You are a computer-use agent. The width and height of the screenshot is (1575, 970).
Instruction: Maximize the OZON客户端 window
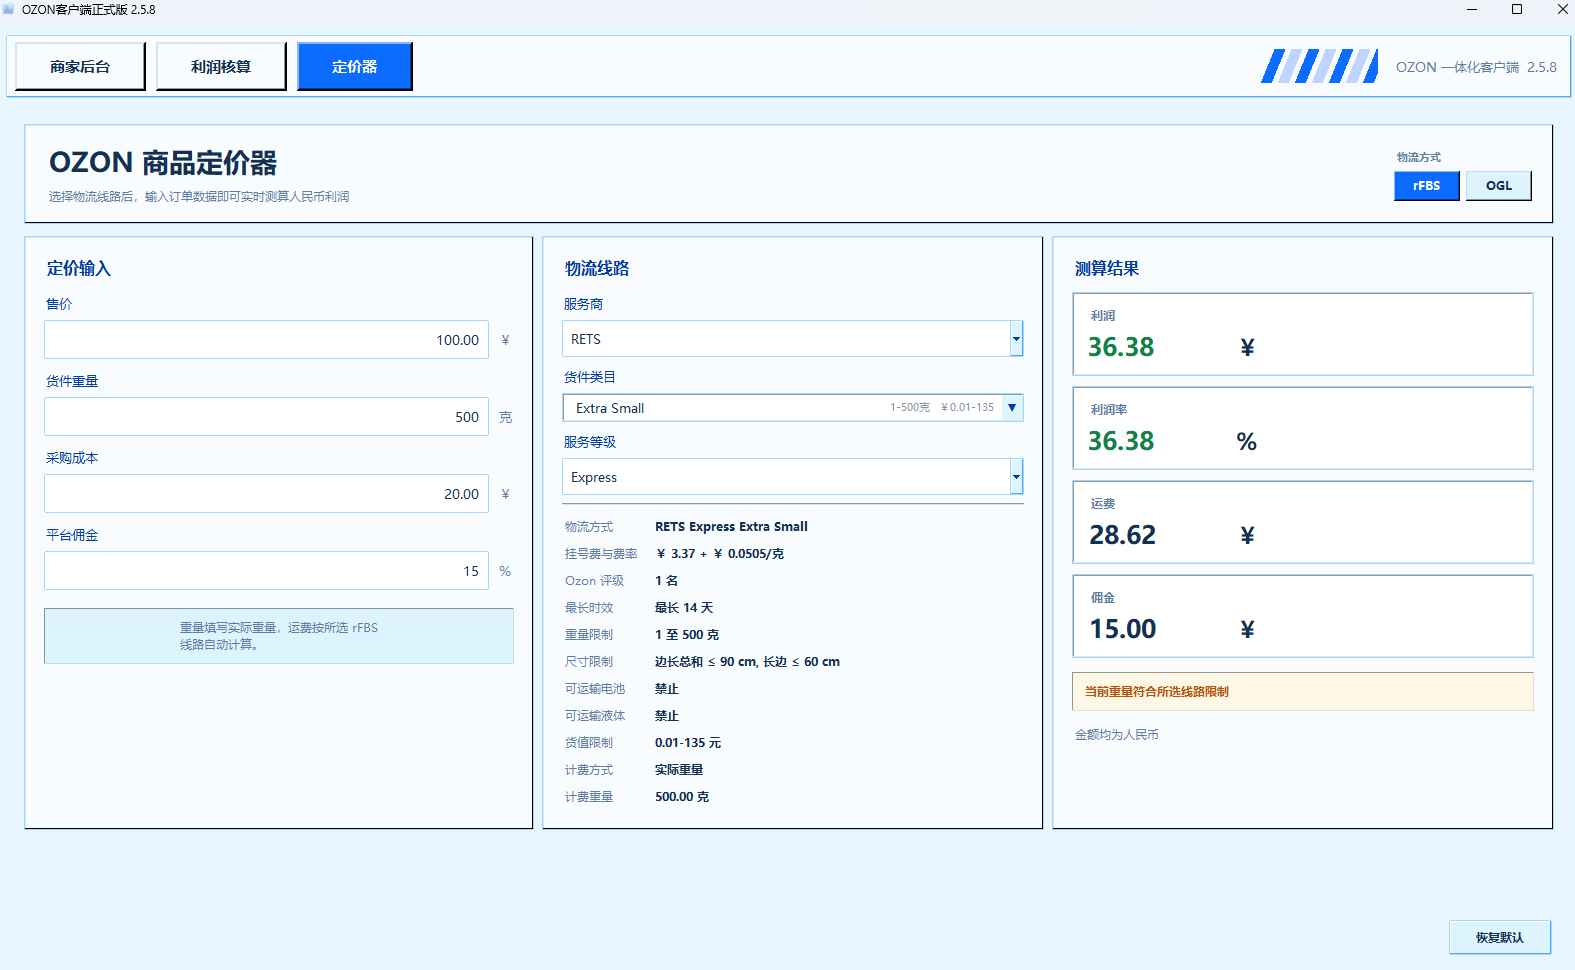(1517, 9)
